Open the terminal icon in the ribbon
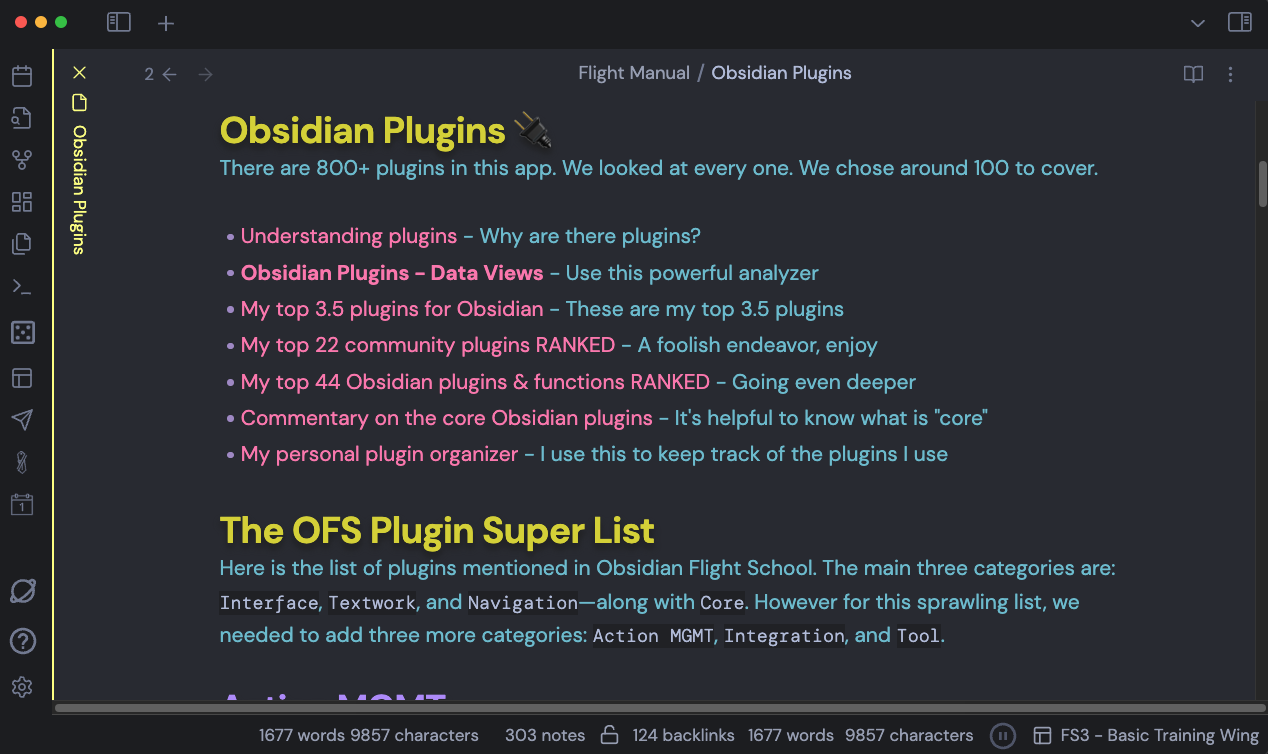The image size is (1268, 754). (x=22, y=286)
